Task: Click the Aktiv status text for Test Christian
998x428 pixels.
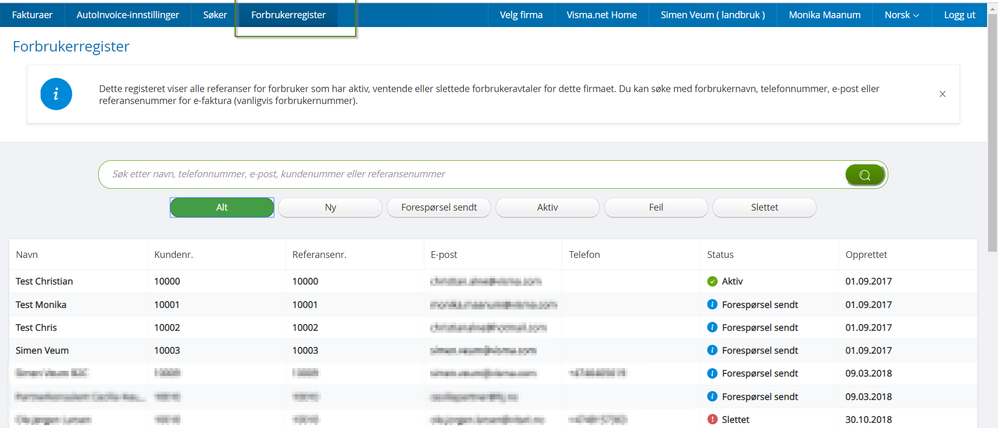Action: 733,281
